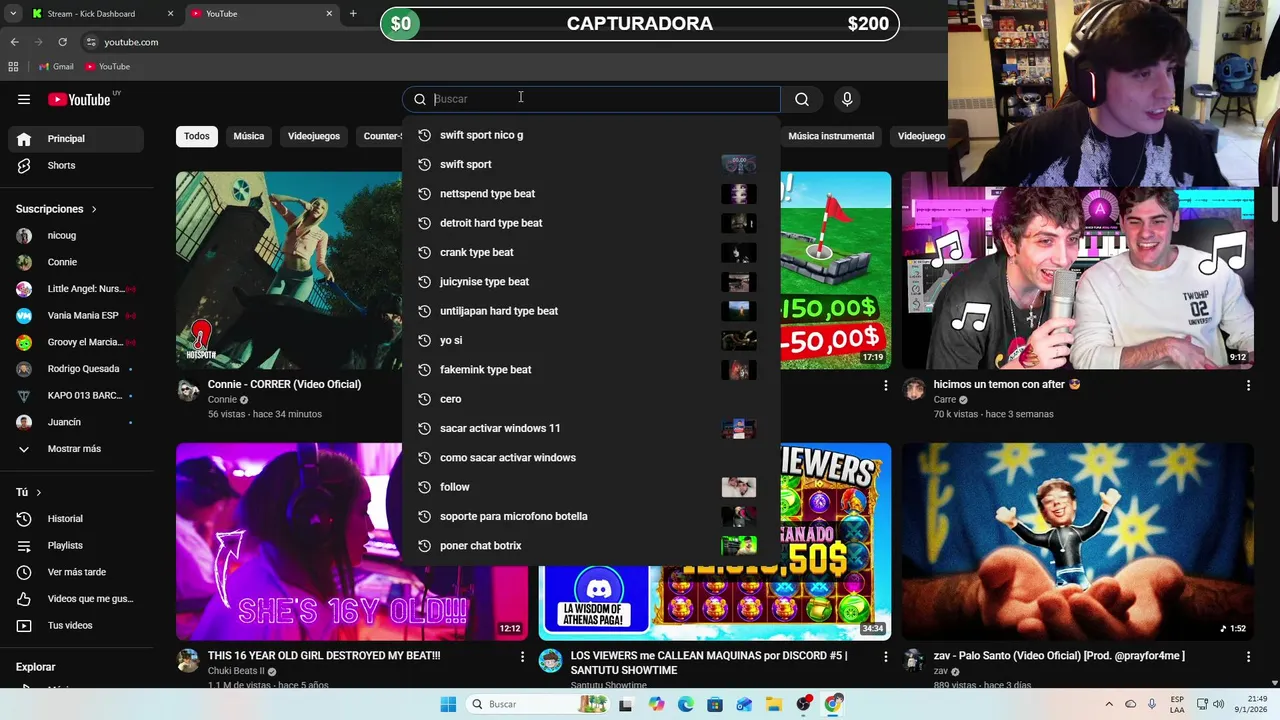Image resolution: width=1280 pixels, height=720 pixels.
Task: Show hidden system tray icons
Action: pos(1109,704)
